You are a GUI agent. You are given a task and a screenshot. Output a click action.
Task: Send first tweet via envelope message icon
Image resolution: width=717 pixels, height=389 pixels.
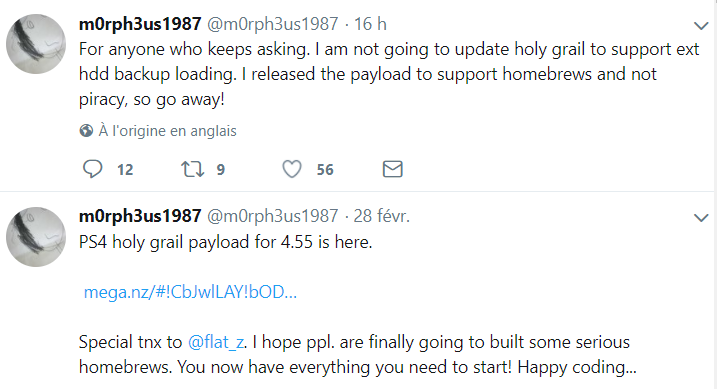tap(392, 169)
